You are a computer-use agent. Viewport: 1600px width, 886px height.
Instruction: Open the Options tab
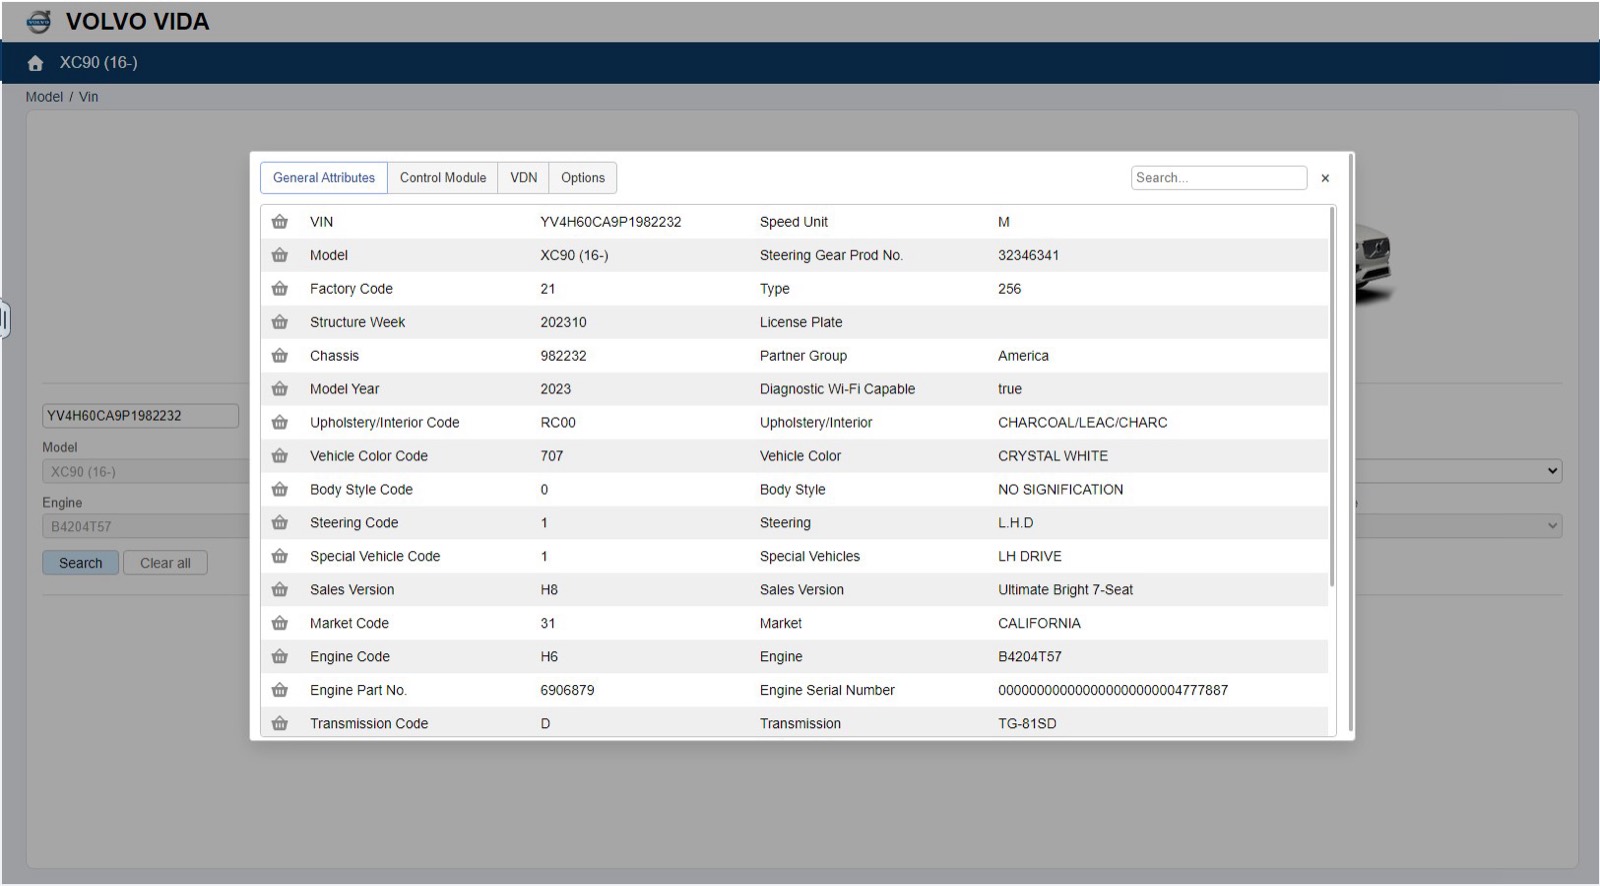click(x=583, y=178)
